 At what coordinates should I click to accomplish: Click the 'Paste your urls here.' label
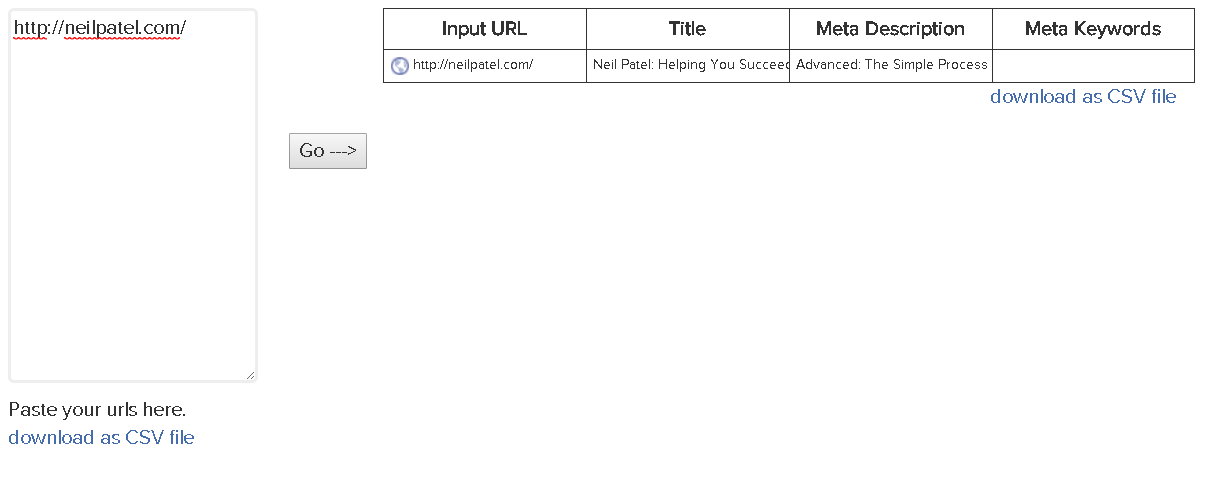97,410
